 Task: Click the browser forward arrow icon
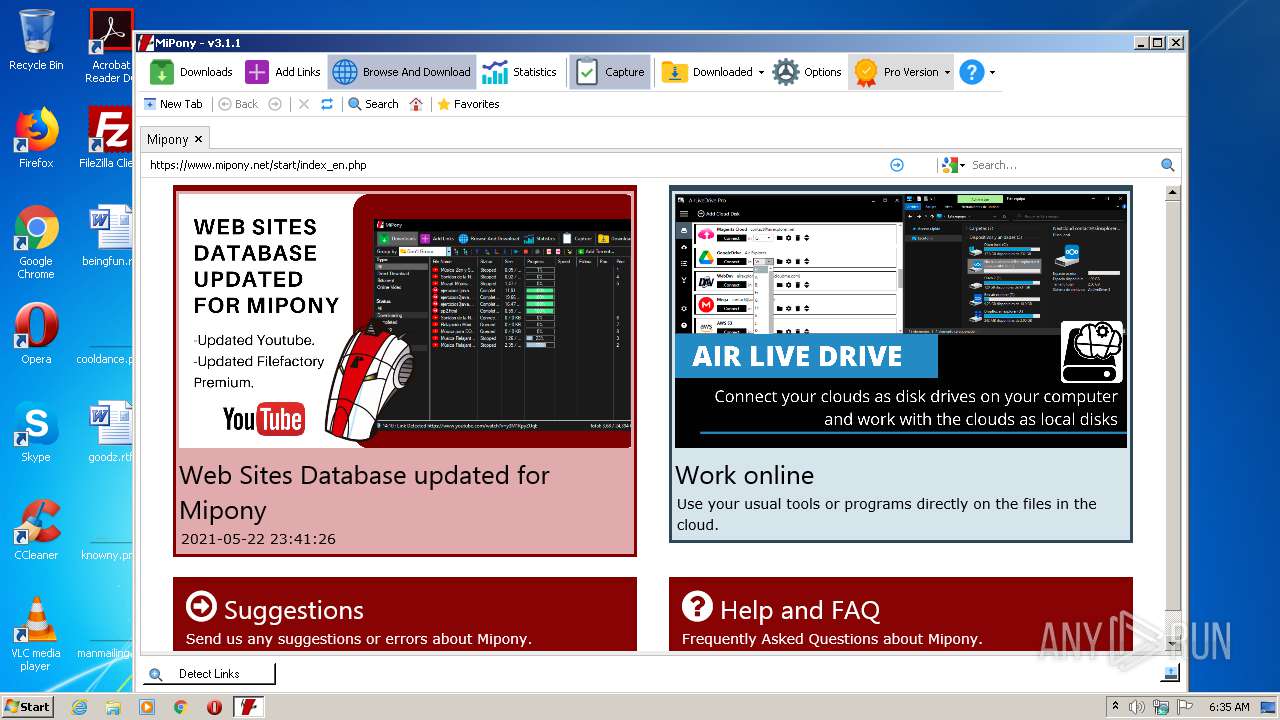click(x=275, y=104)
